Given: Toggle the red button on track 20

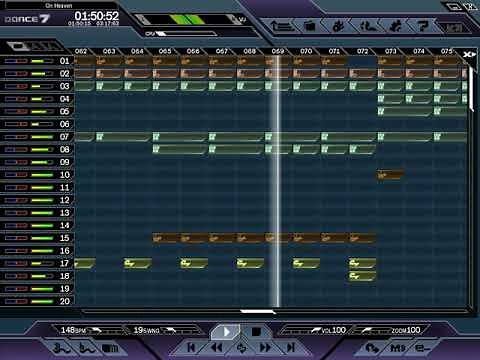Looking at the screenshot, I should pos(22,302).
